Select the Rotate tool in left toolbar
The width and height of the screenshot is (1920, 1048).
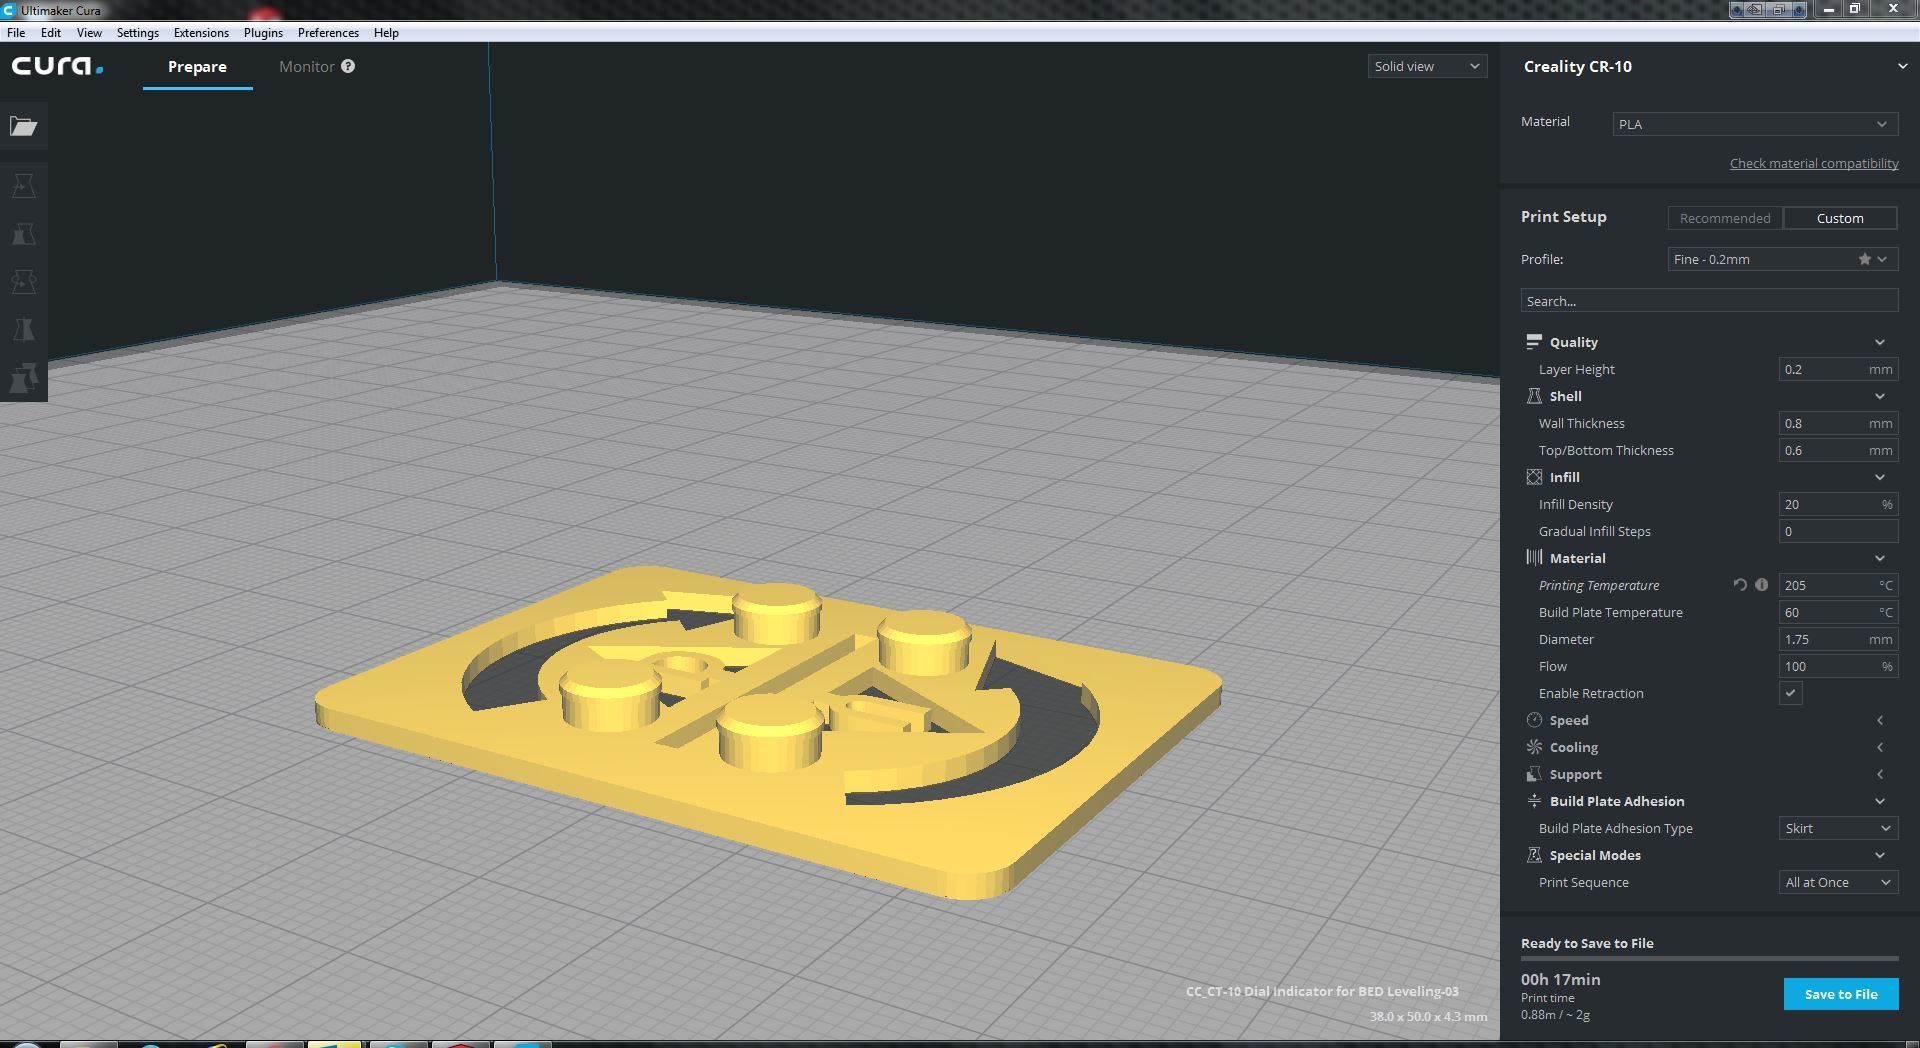[x=24, y=282]
